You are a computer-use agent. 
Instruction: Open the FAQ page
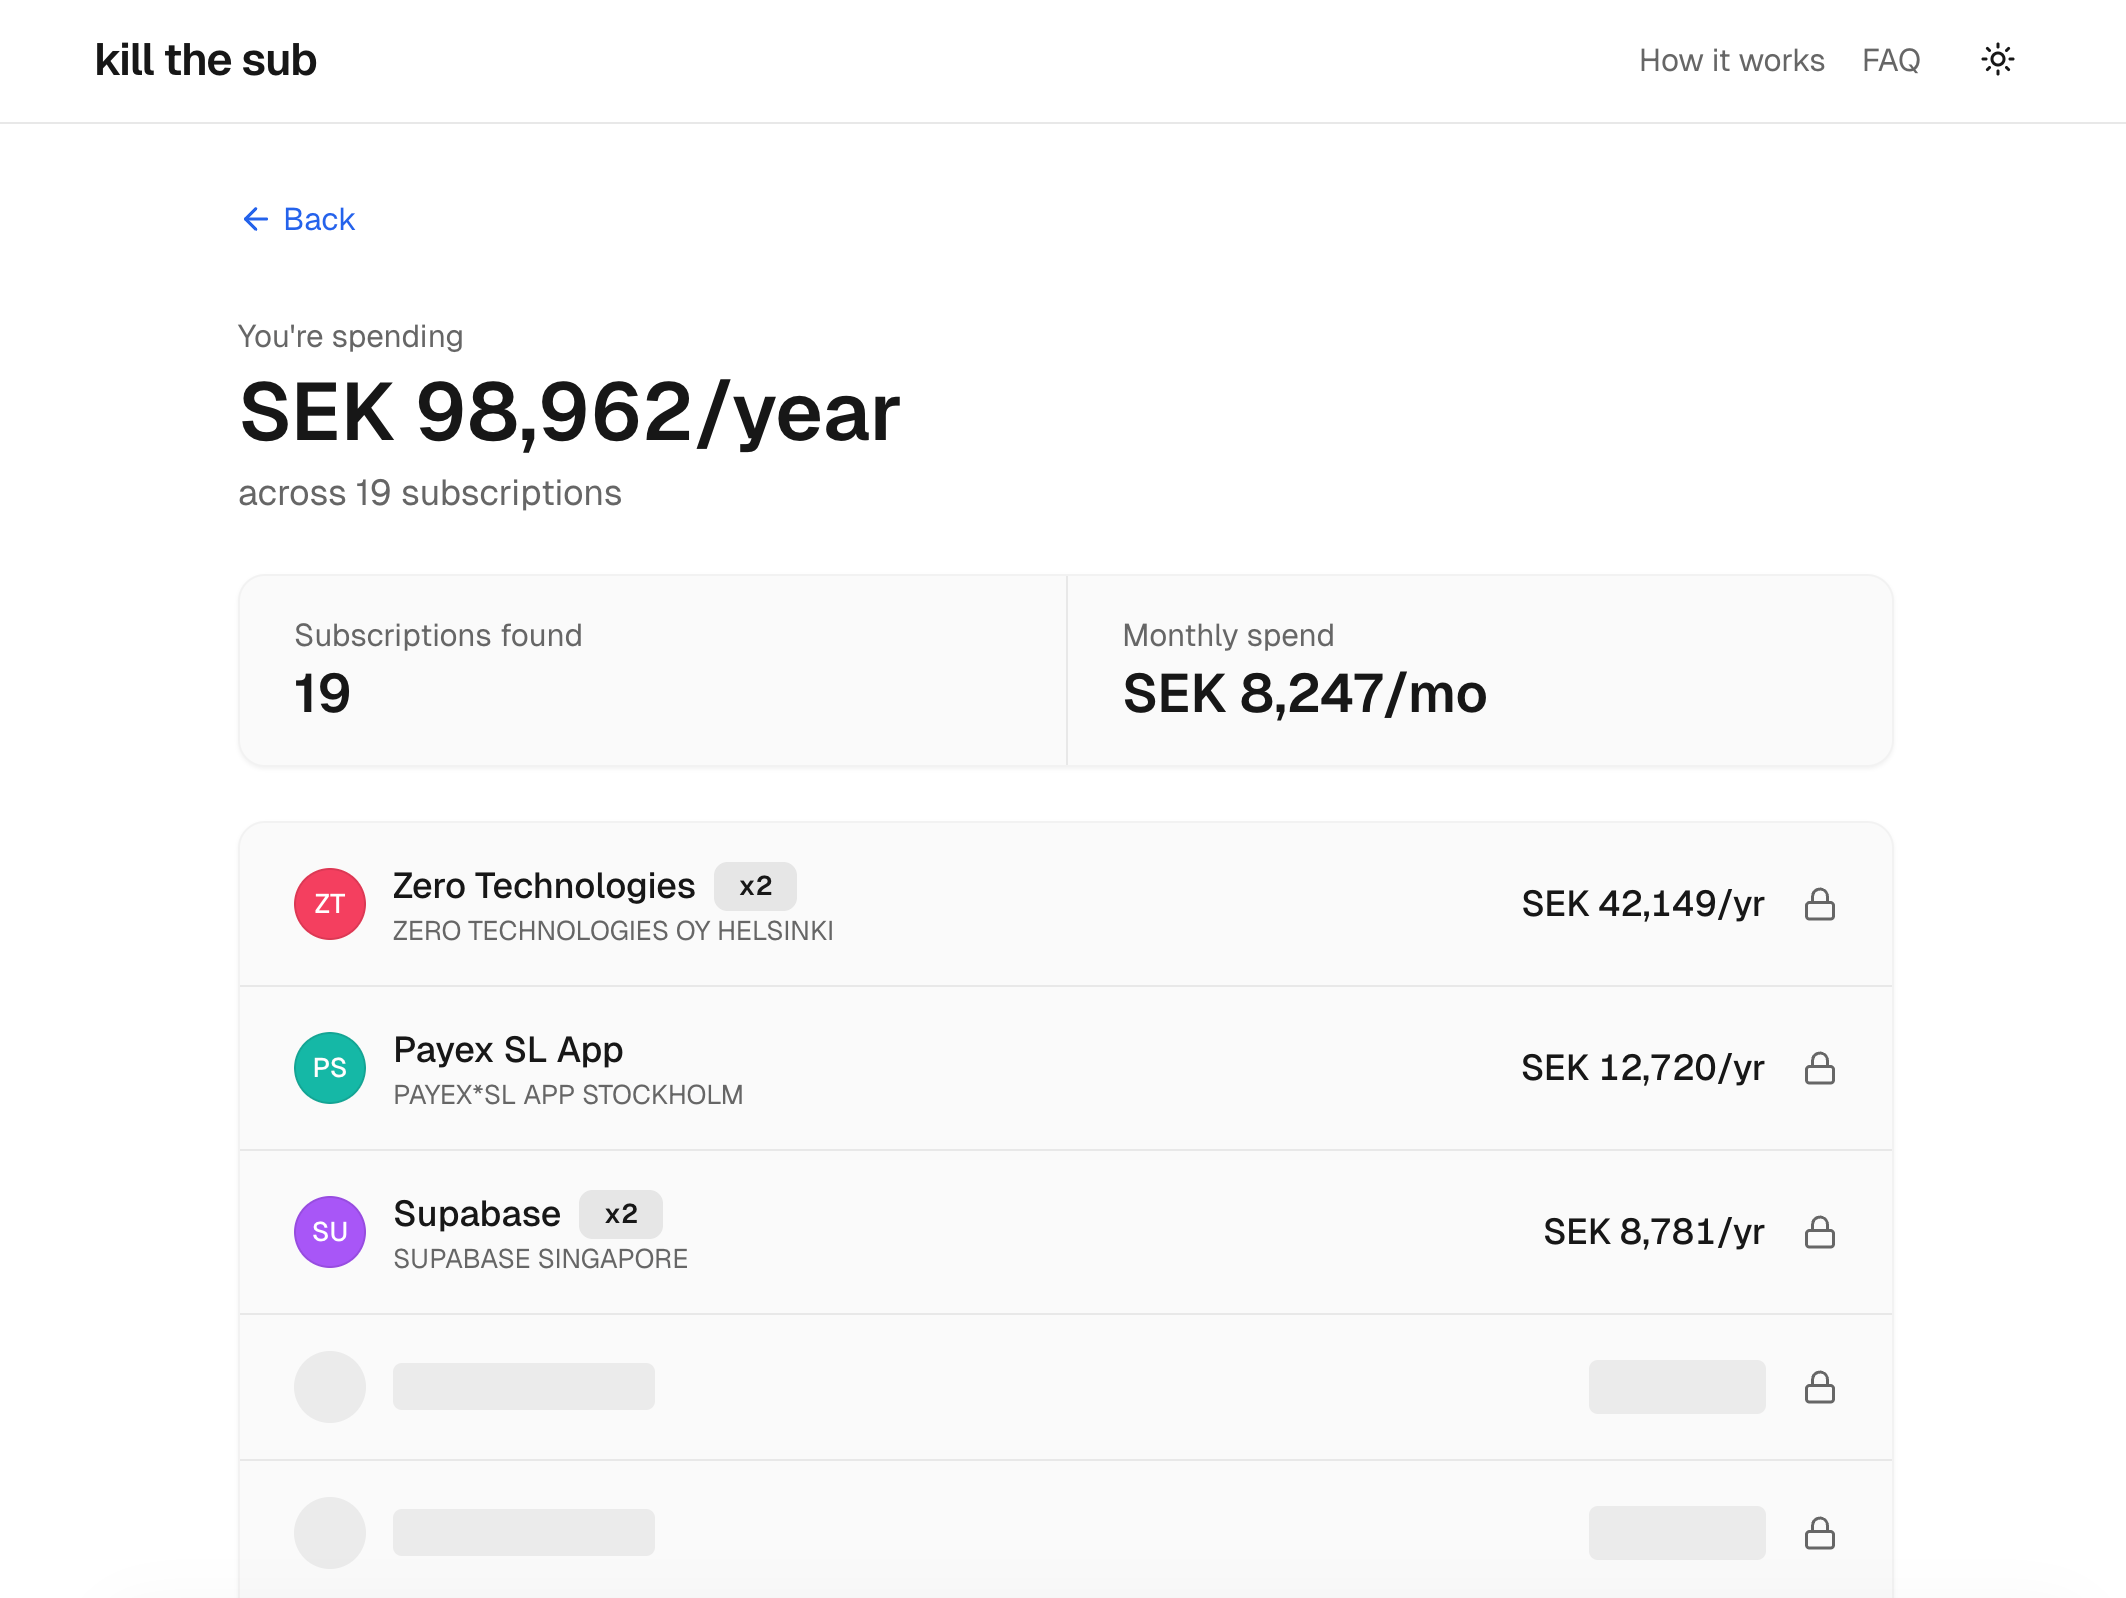click(1890, 61)
